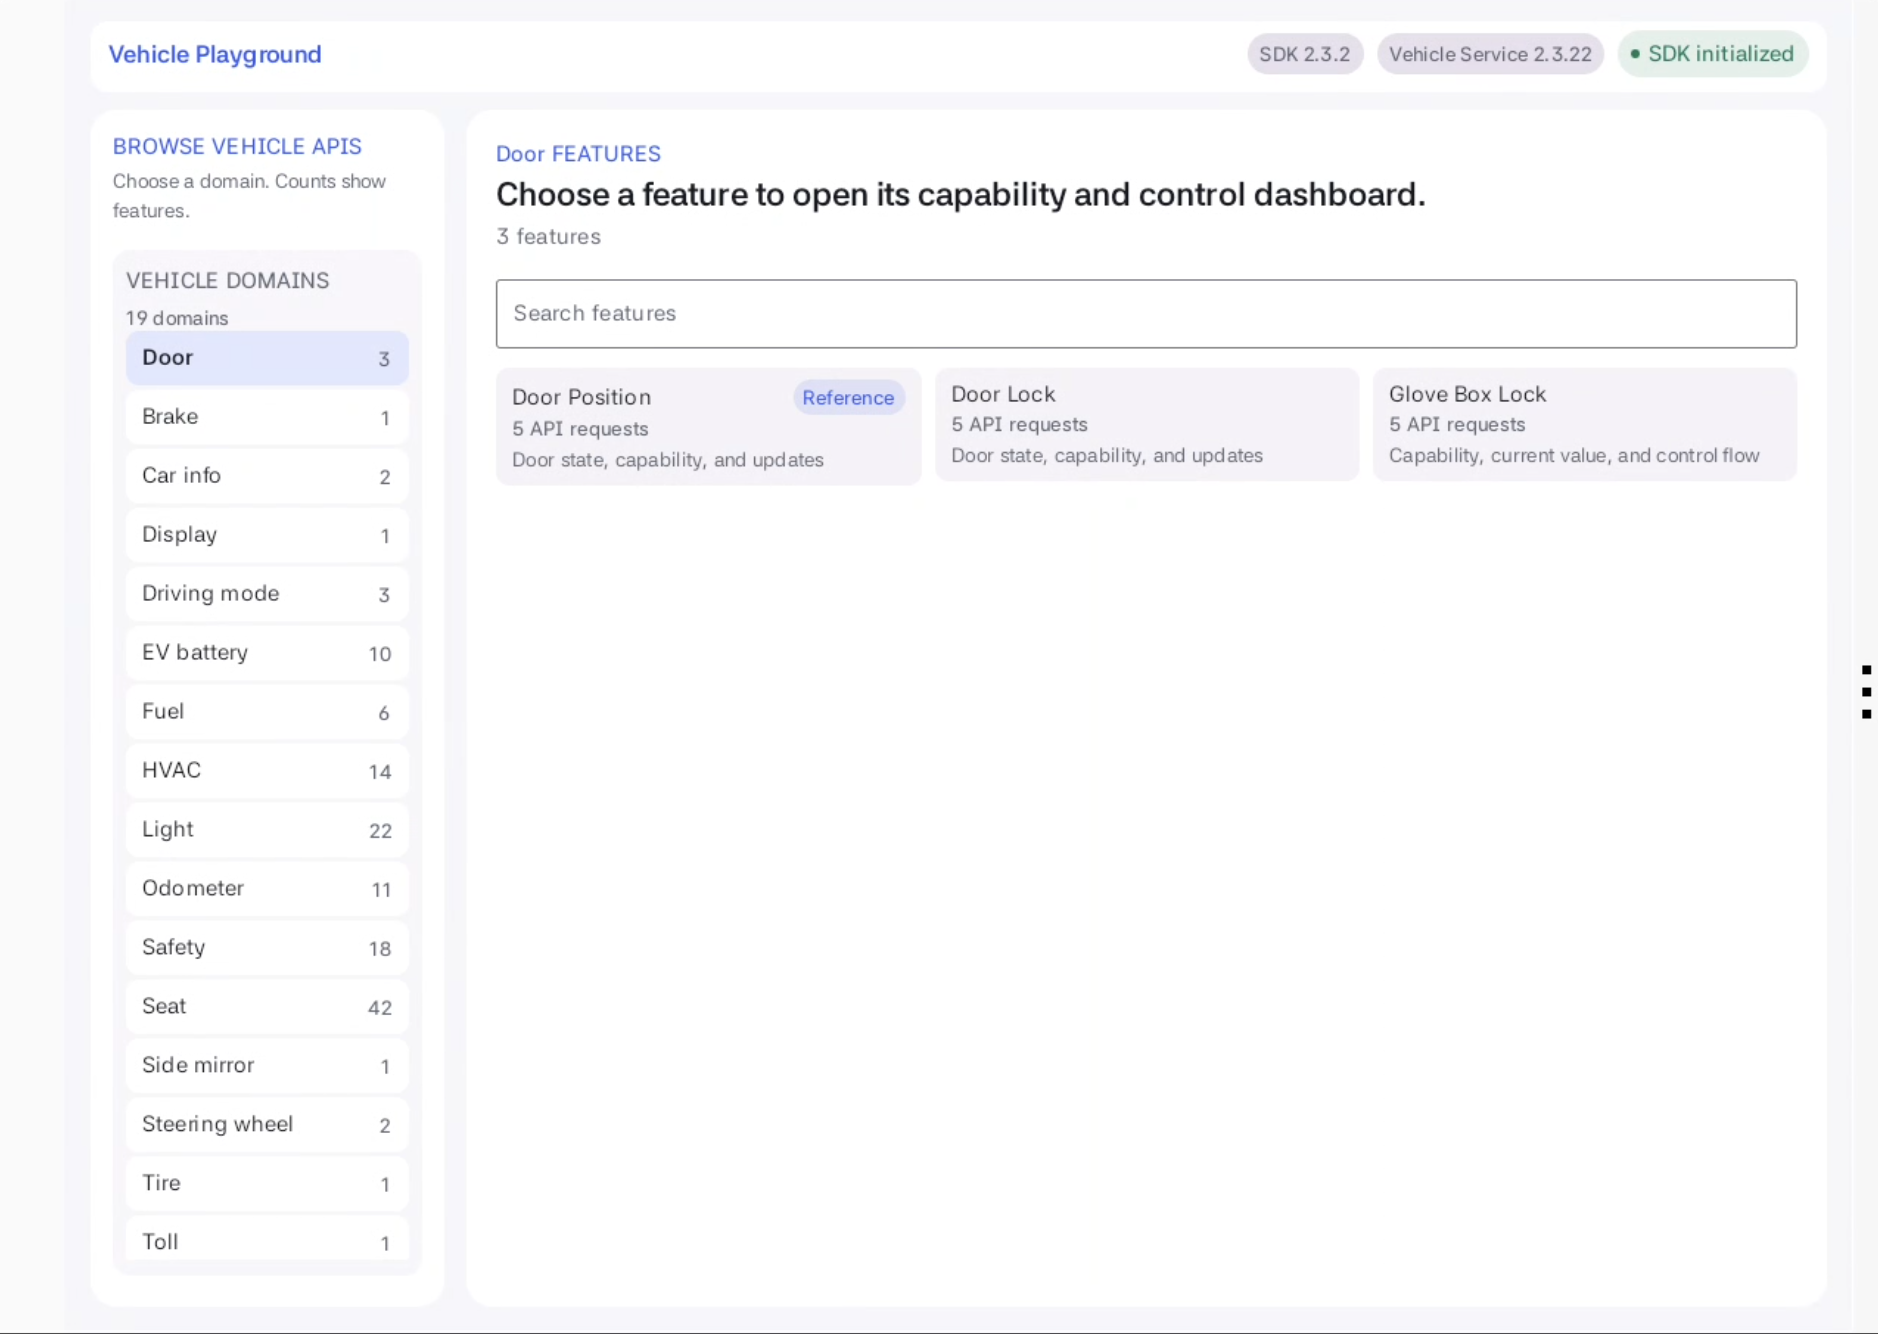The width and height of the screenshot is (1878, 1334).
Task: Click the '3 features' count text
Action: 548,237
